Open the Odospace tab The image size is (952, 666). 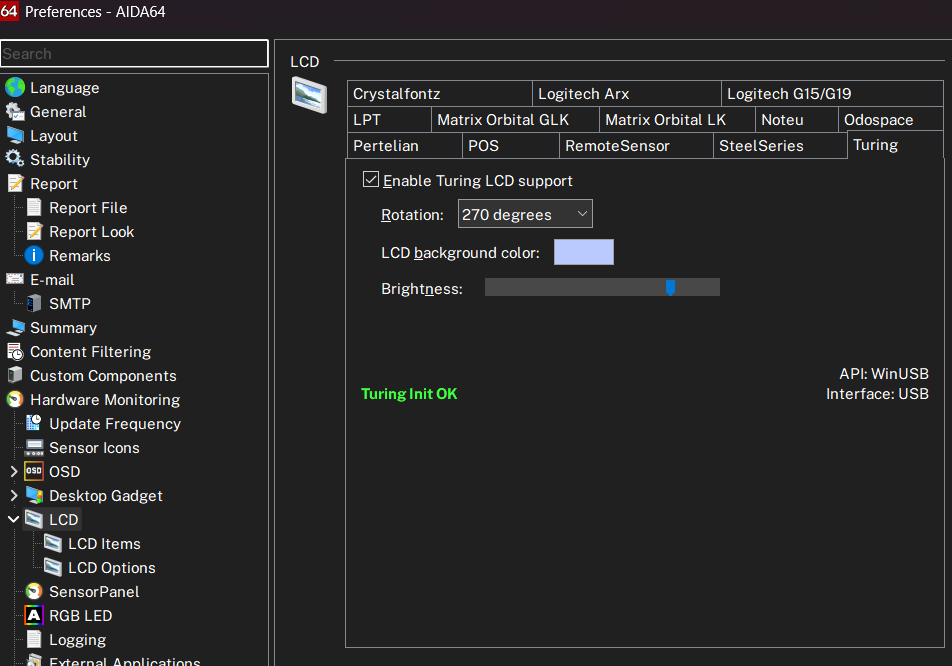(x=891, y=120)
